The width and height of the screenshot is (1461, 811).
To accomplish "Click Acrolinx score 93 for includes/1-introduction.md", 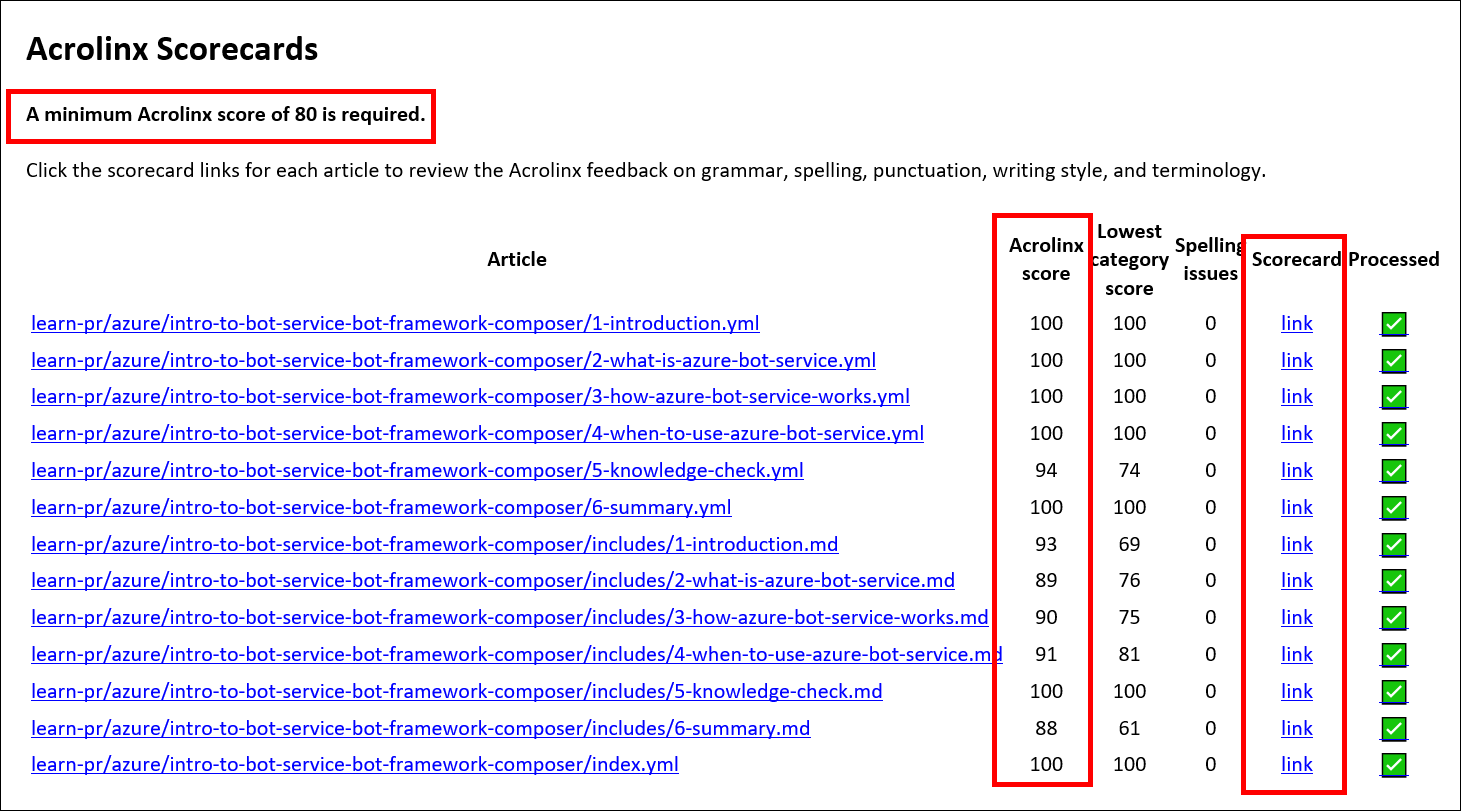I will click(1046, 544).
